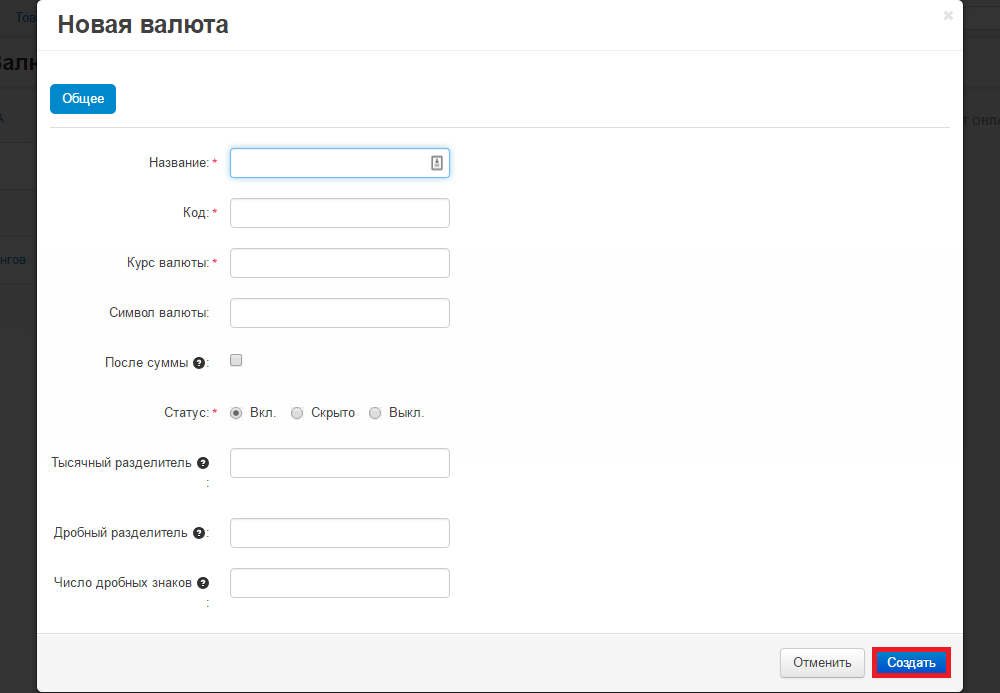Enable the После суммы checkbox
The image size is (1000, 693).
(237, 361)
